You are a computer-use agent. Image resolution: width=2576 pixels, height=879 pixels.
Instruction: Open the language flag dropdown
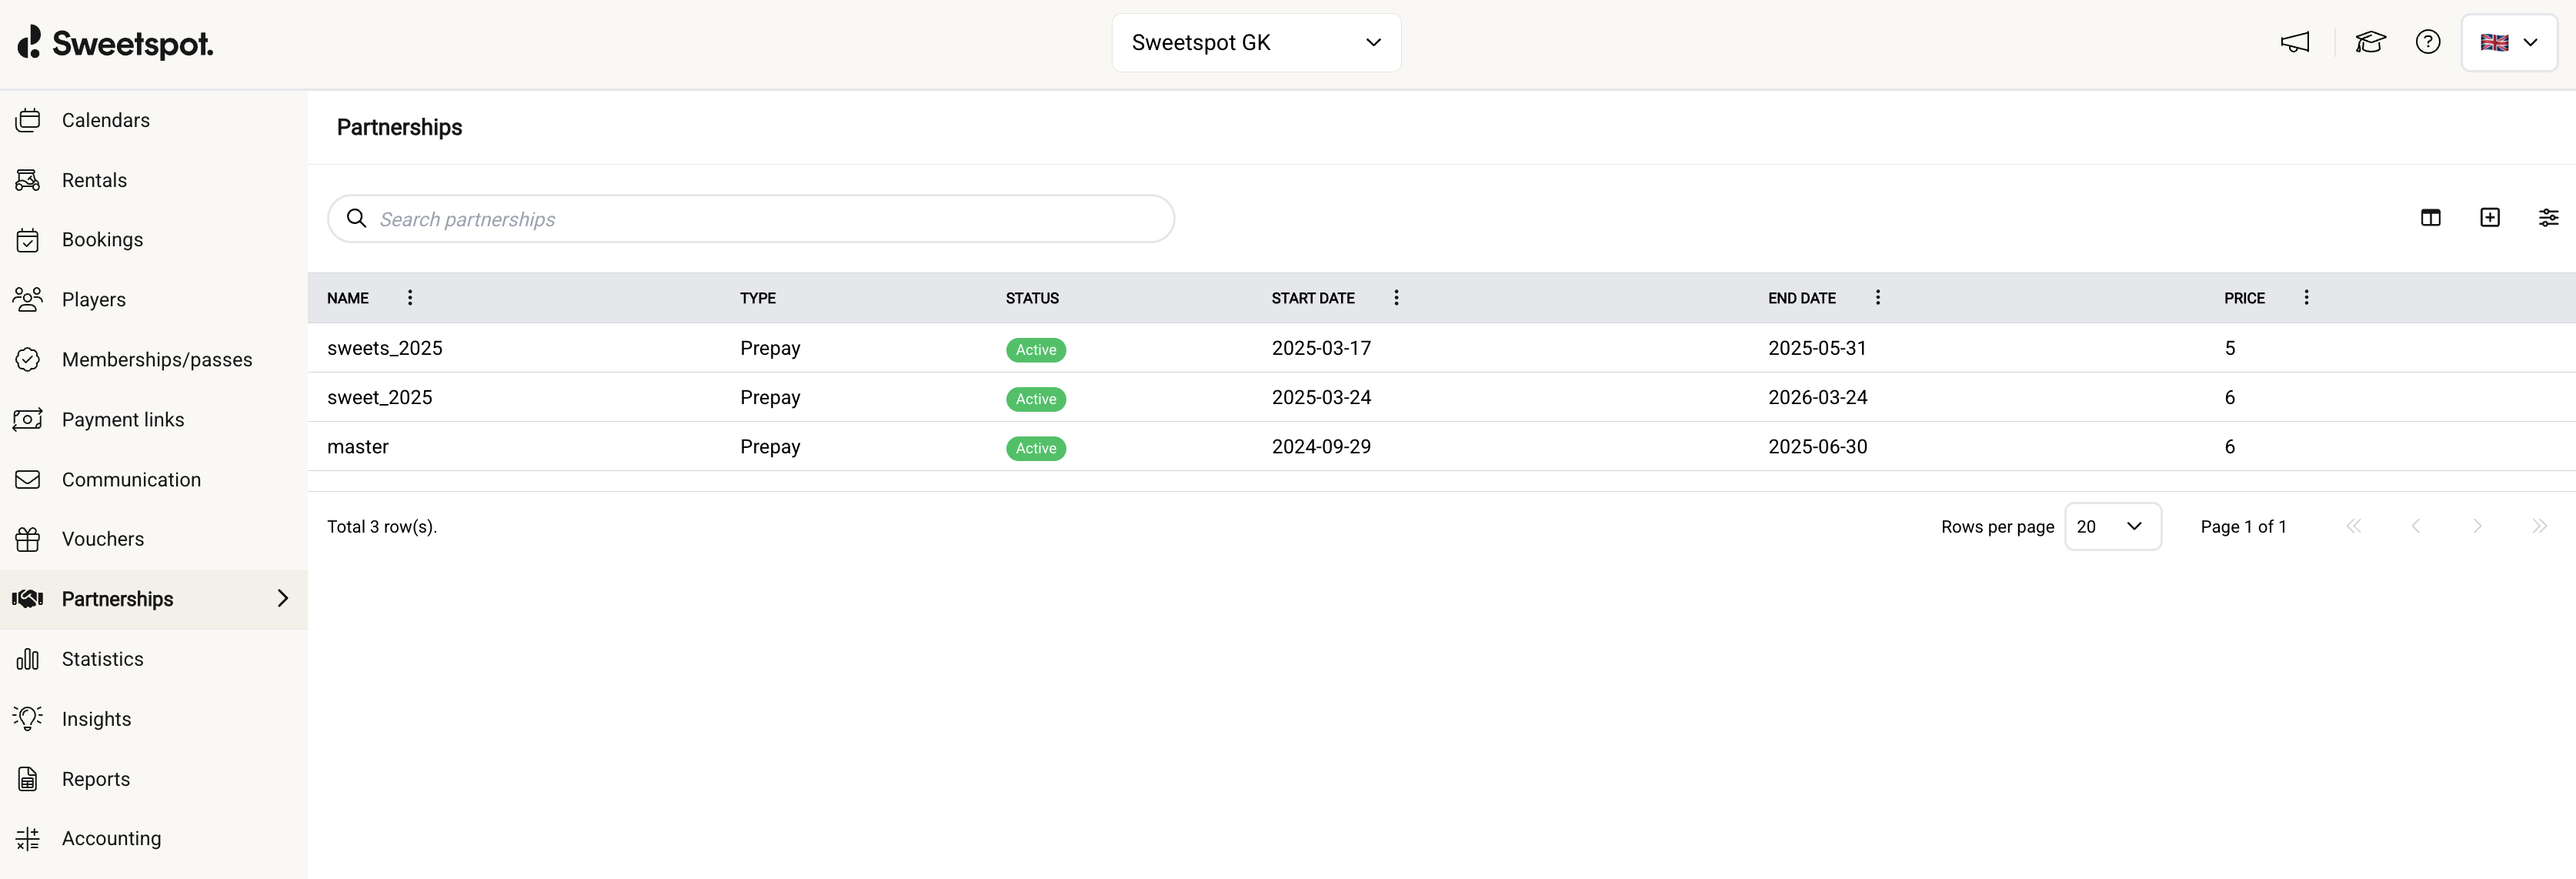[2510, 42]
